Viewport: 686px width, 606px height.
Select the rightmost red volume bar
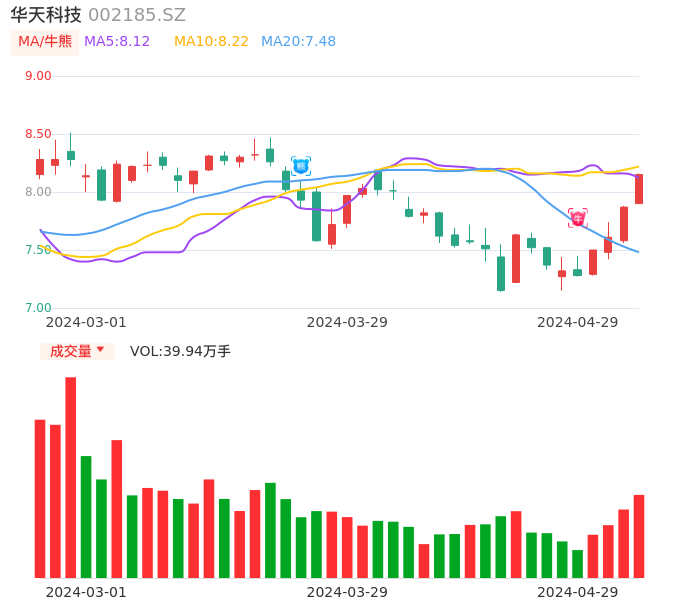[639, 536]
